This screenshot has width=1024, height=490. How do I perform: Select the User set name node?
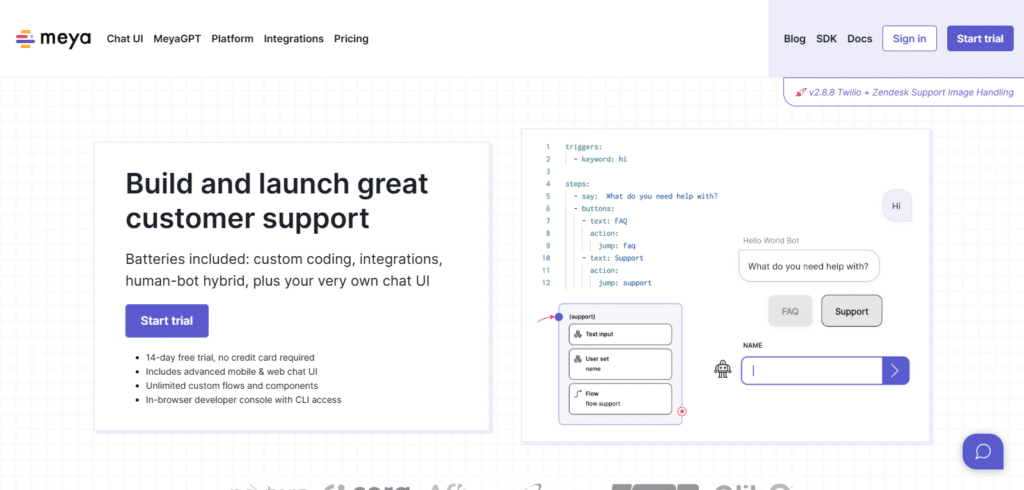(x=620, y=364)
